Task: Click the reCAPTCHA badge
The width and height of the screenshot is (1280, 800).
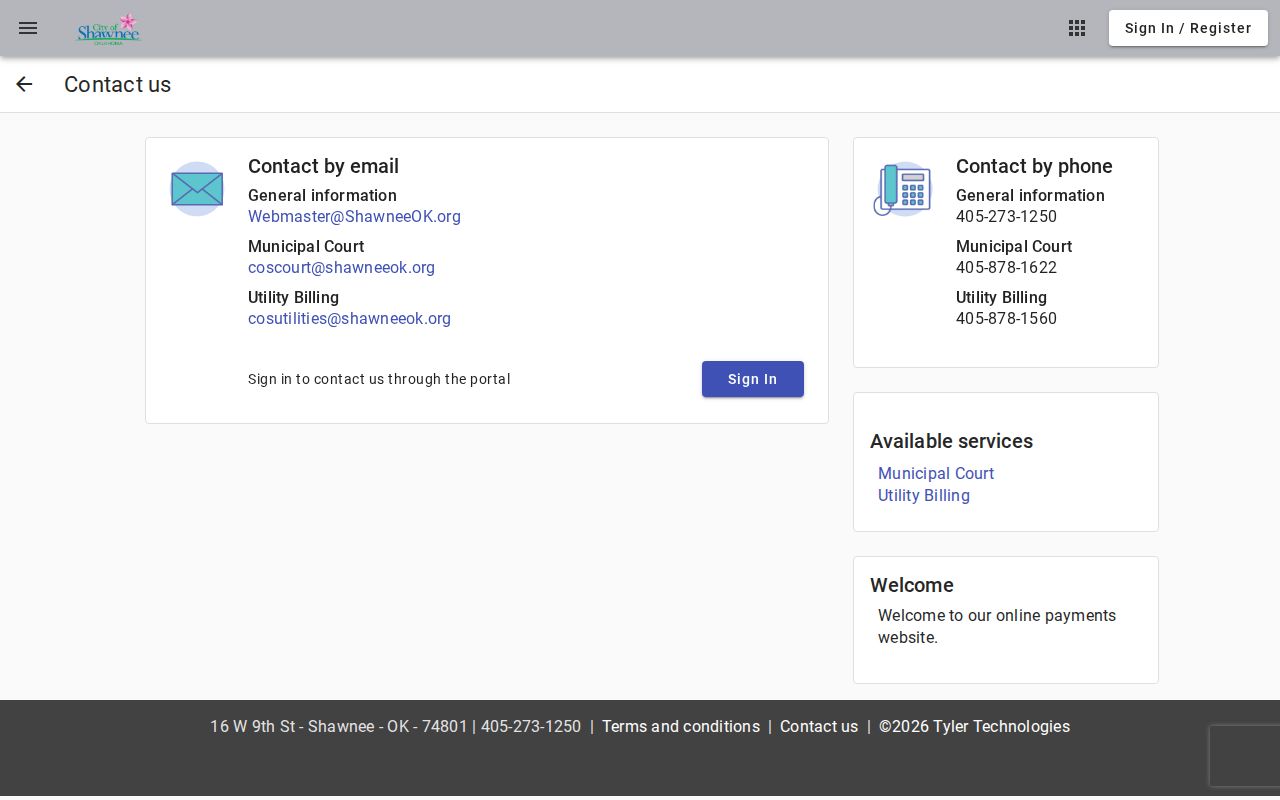Action: click(1245, 756)
